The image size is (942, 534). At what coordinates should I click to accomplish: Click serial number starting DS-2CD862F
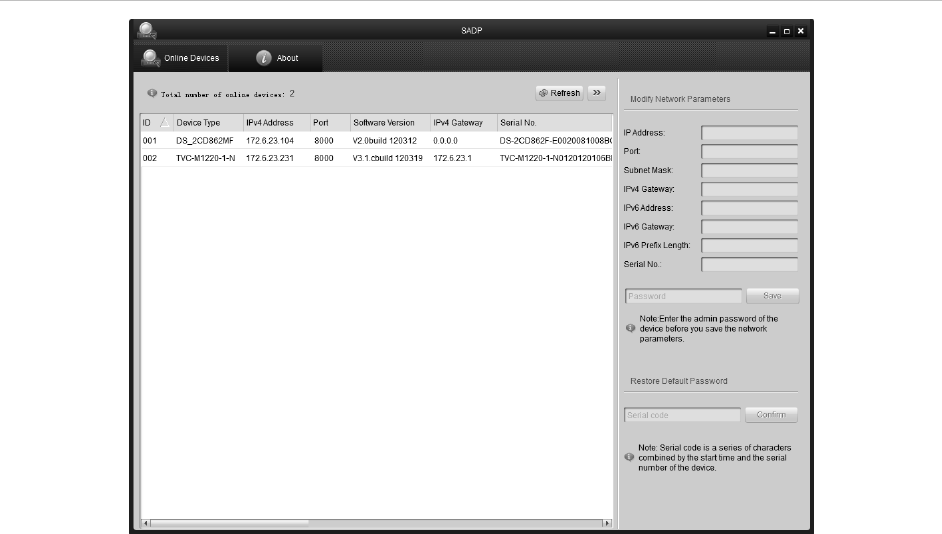556,141
